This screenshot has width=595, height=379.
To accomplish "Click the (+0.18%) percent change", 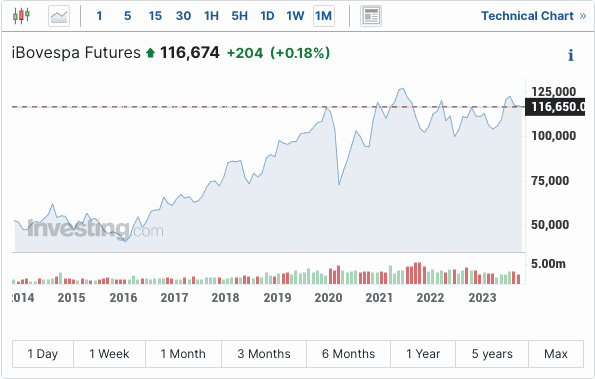I will [x=300, y=53].
